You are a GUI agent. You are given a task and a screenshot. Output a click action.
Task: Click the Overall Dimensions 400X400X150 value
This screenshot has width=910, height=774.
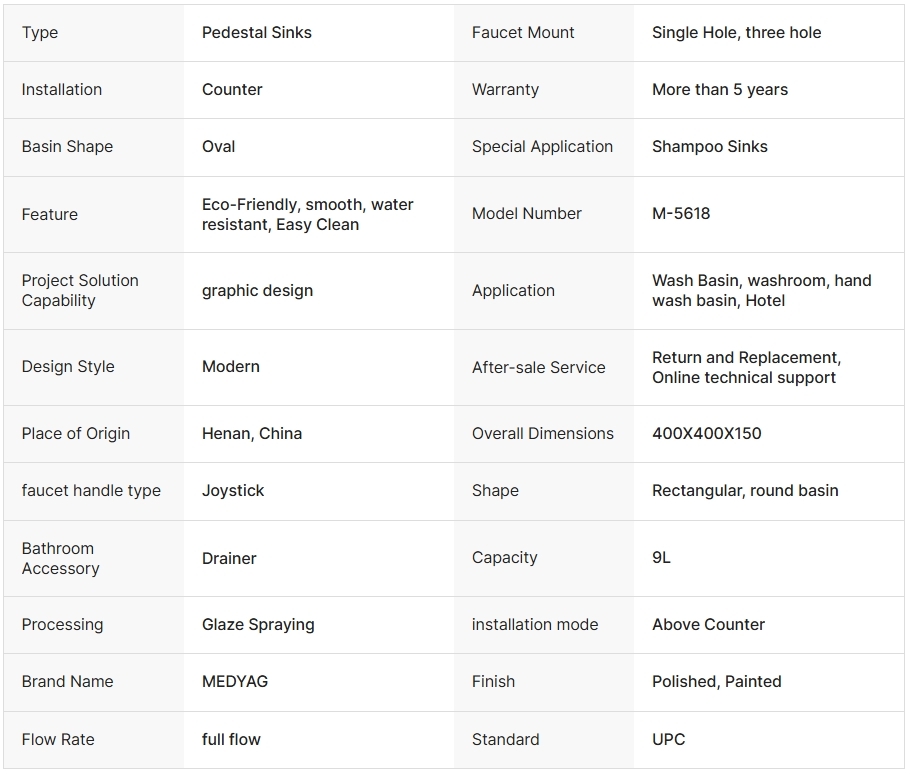(707, 433)
